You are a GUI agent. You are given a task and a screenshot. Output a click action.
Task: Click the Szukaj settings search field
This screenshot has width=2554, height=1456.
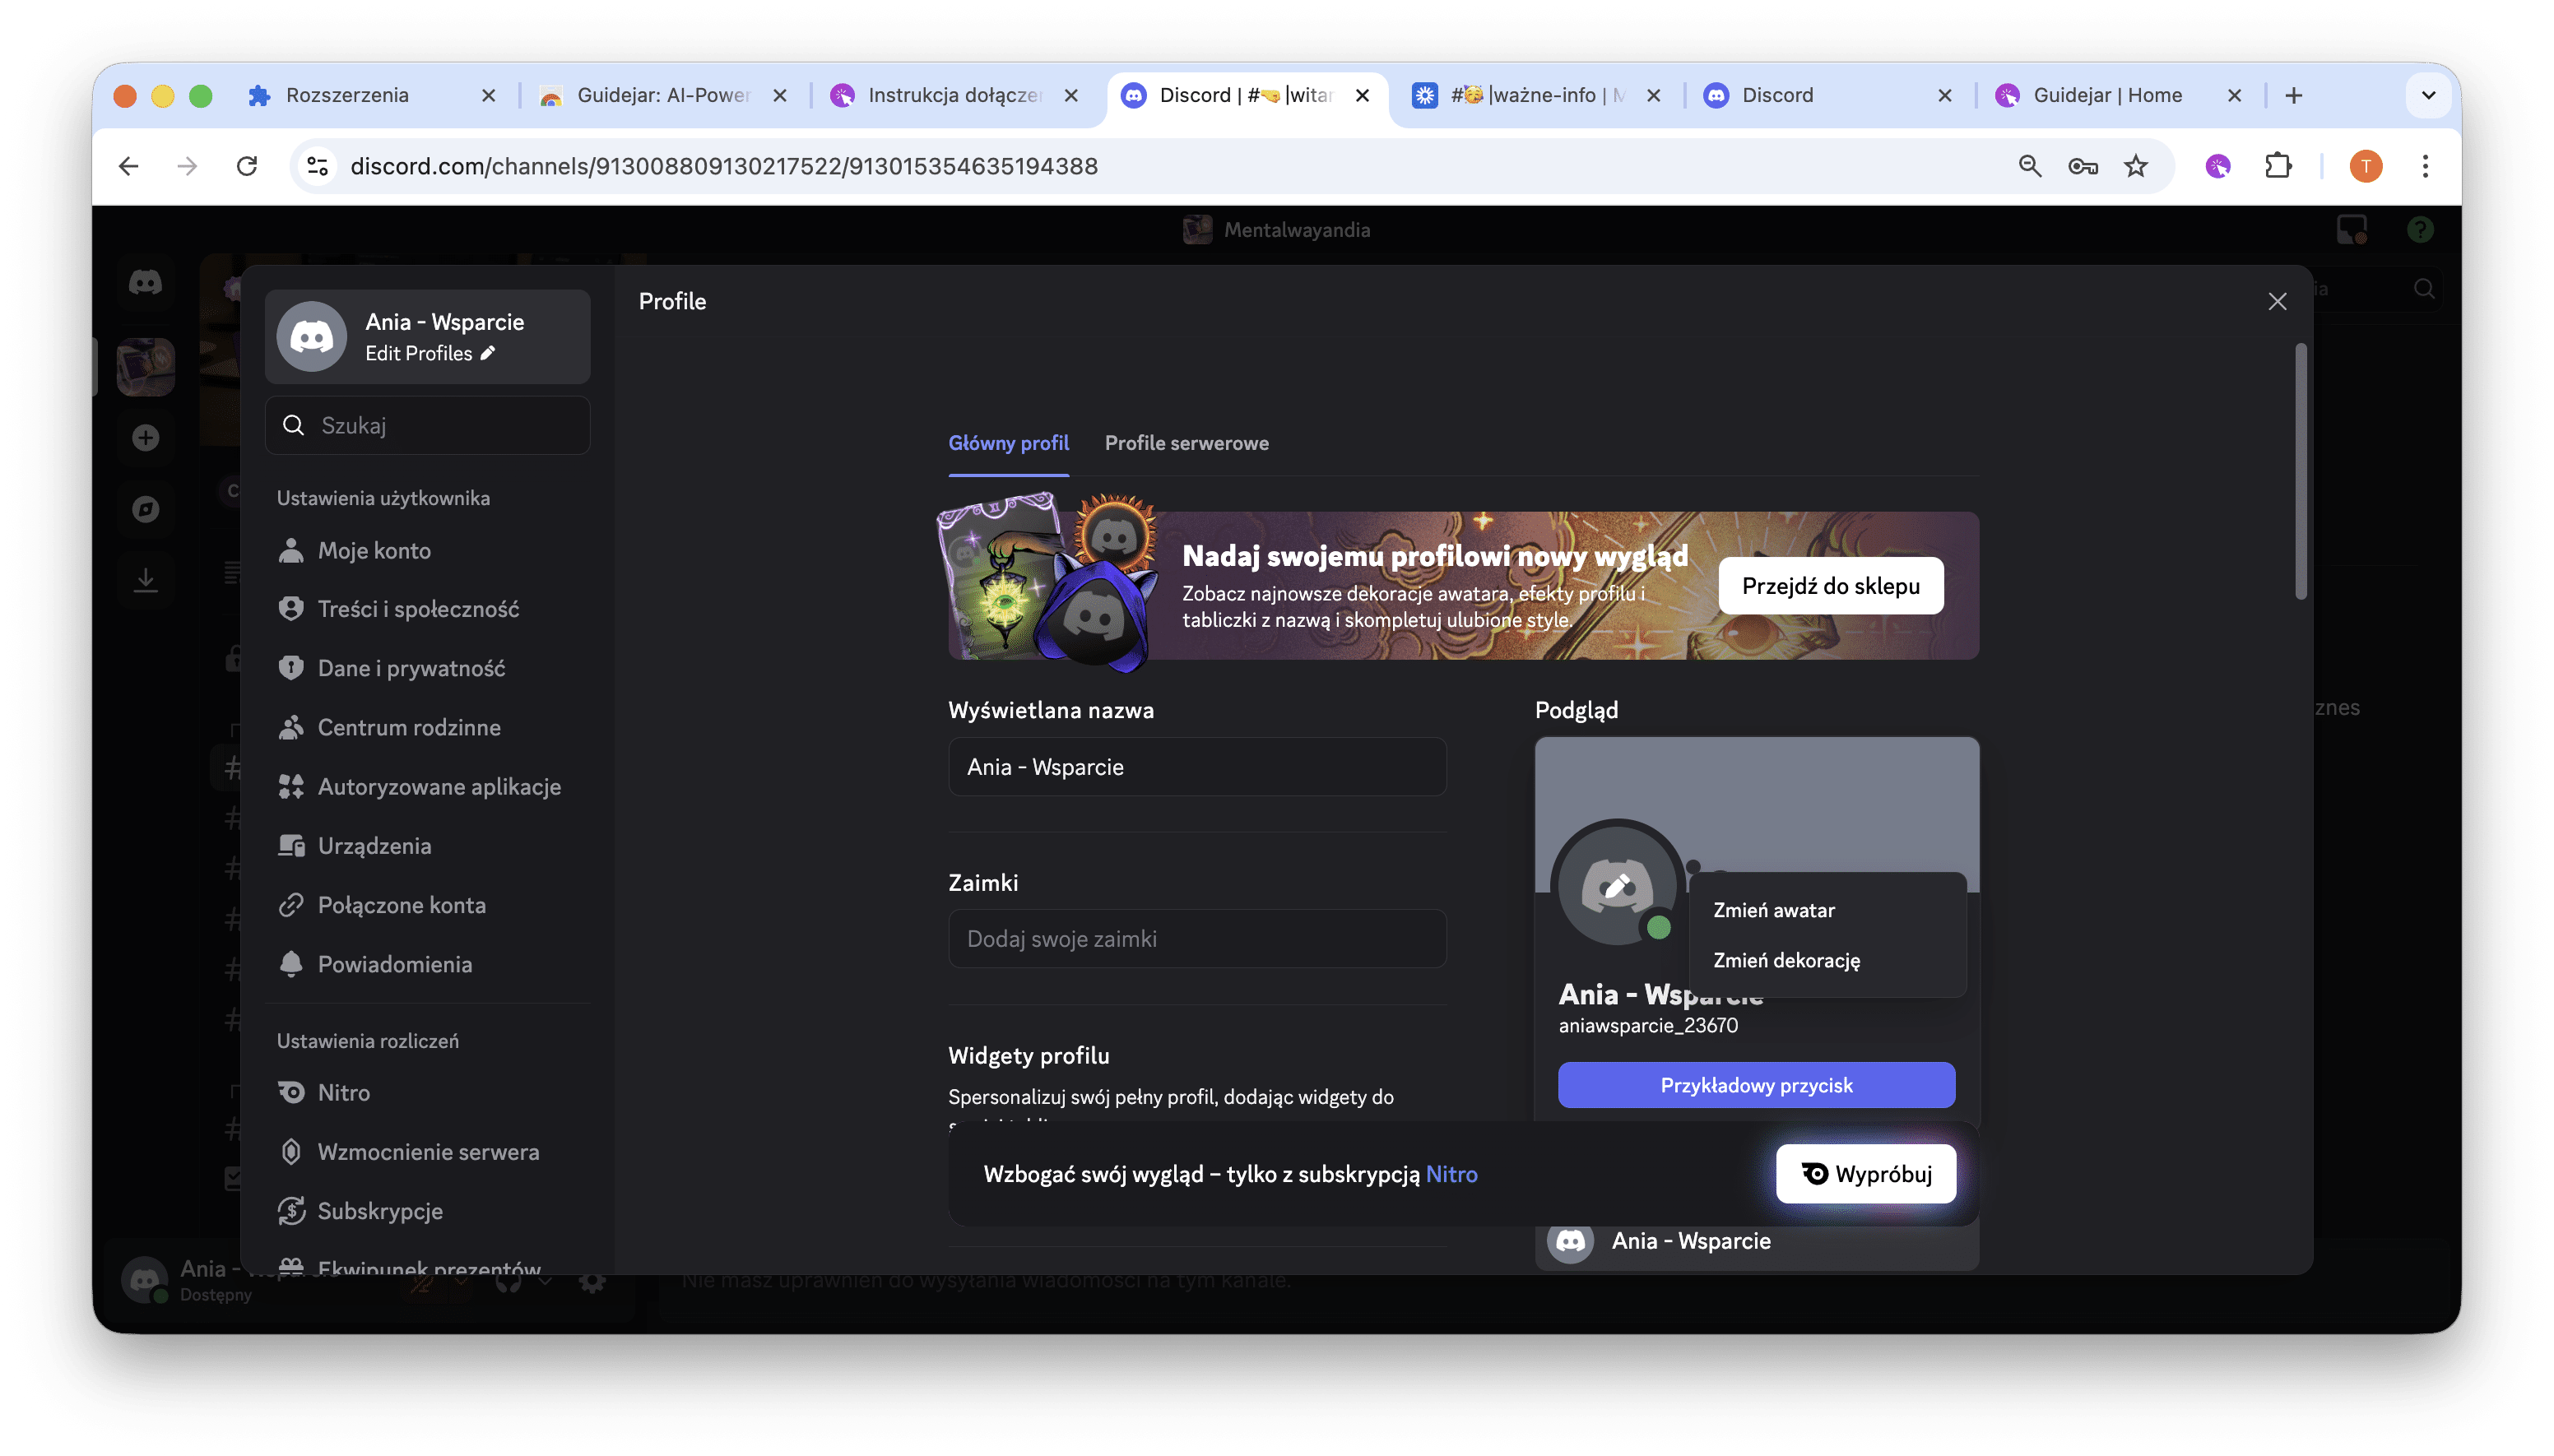click(428, 425)
